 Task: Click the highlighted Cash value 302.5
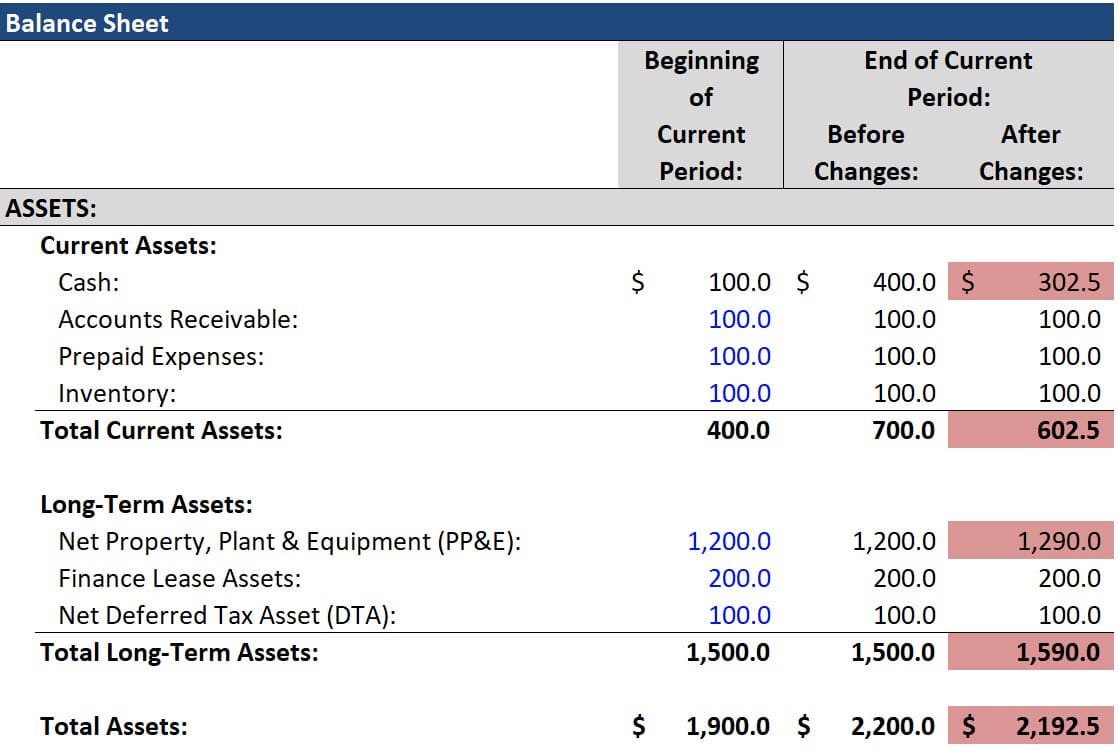pyautogui.click(x=1031, y=282)
